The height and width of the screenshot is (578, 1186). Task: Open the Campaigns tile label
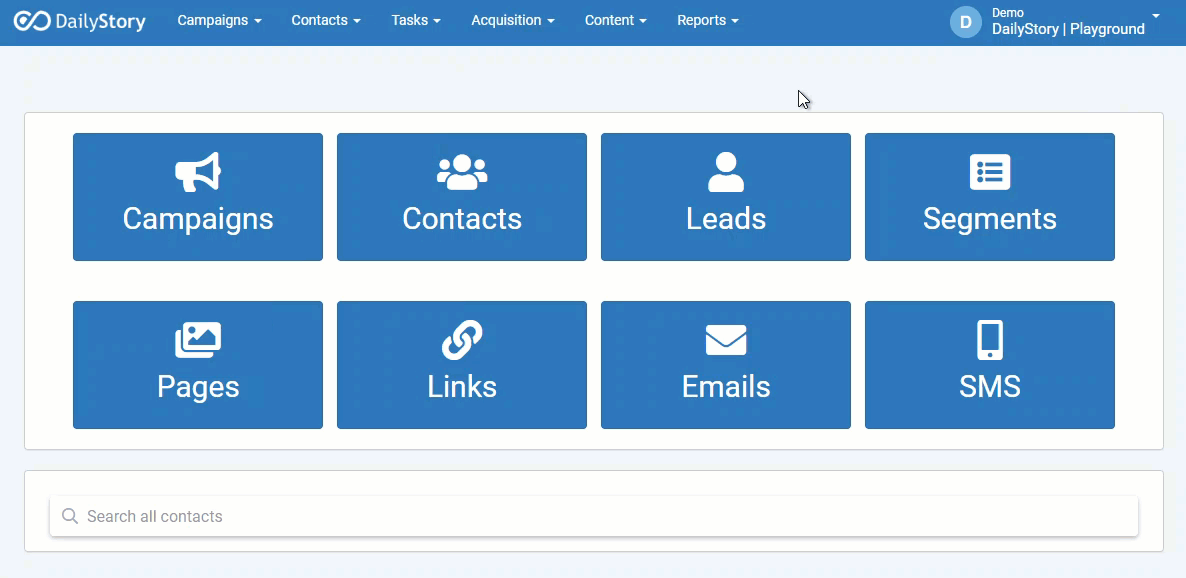pos(197,219)
